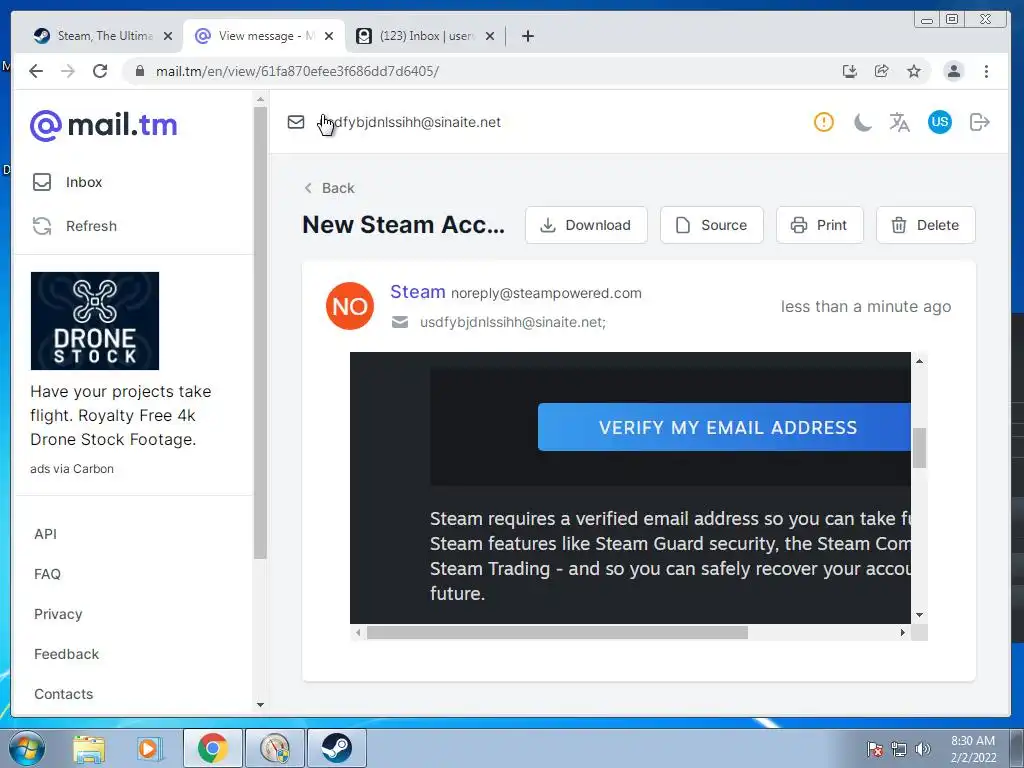Click the Chrome taskbar icon
Image resolution: width=1024 pixels, height=768 pixels.
(x=212, y=748)
